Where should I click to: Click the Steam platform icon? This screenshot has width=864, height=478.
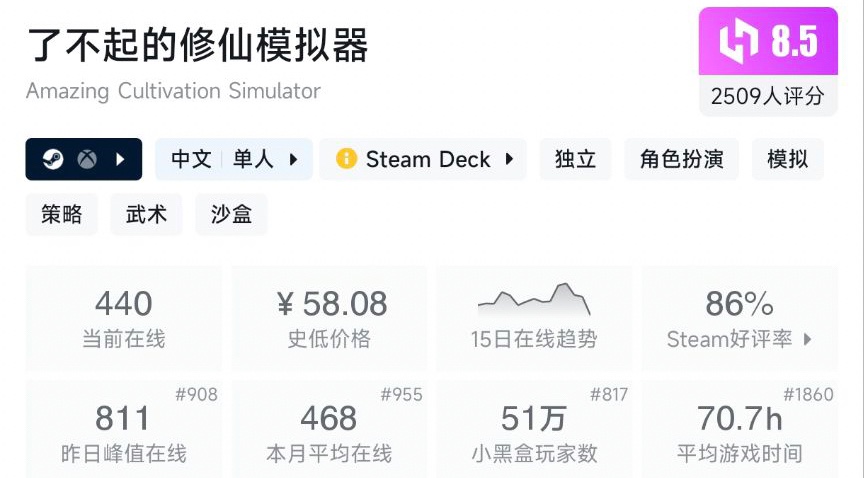click(53, 159)
